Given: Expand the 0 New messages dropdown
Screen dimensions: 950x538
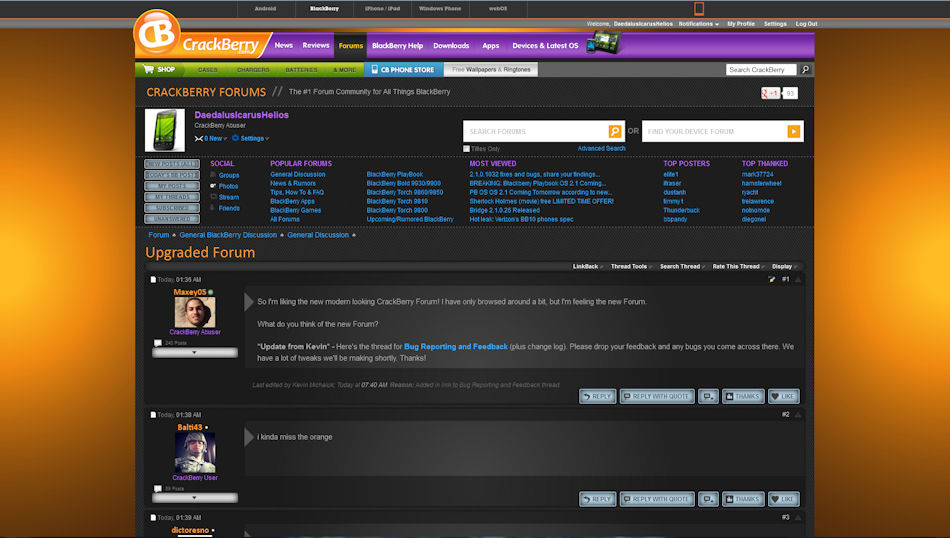Looking at the screenshot, I should [215, 139].
